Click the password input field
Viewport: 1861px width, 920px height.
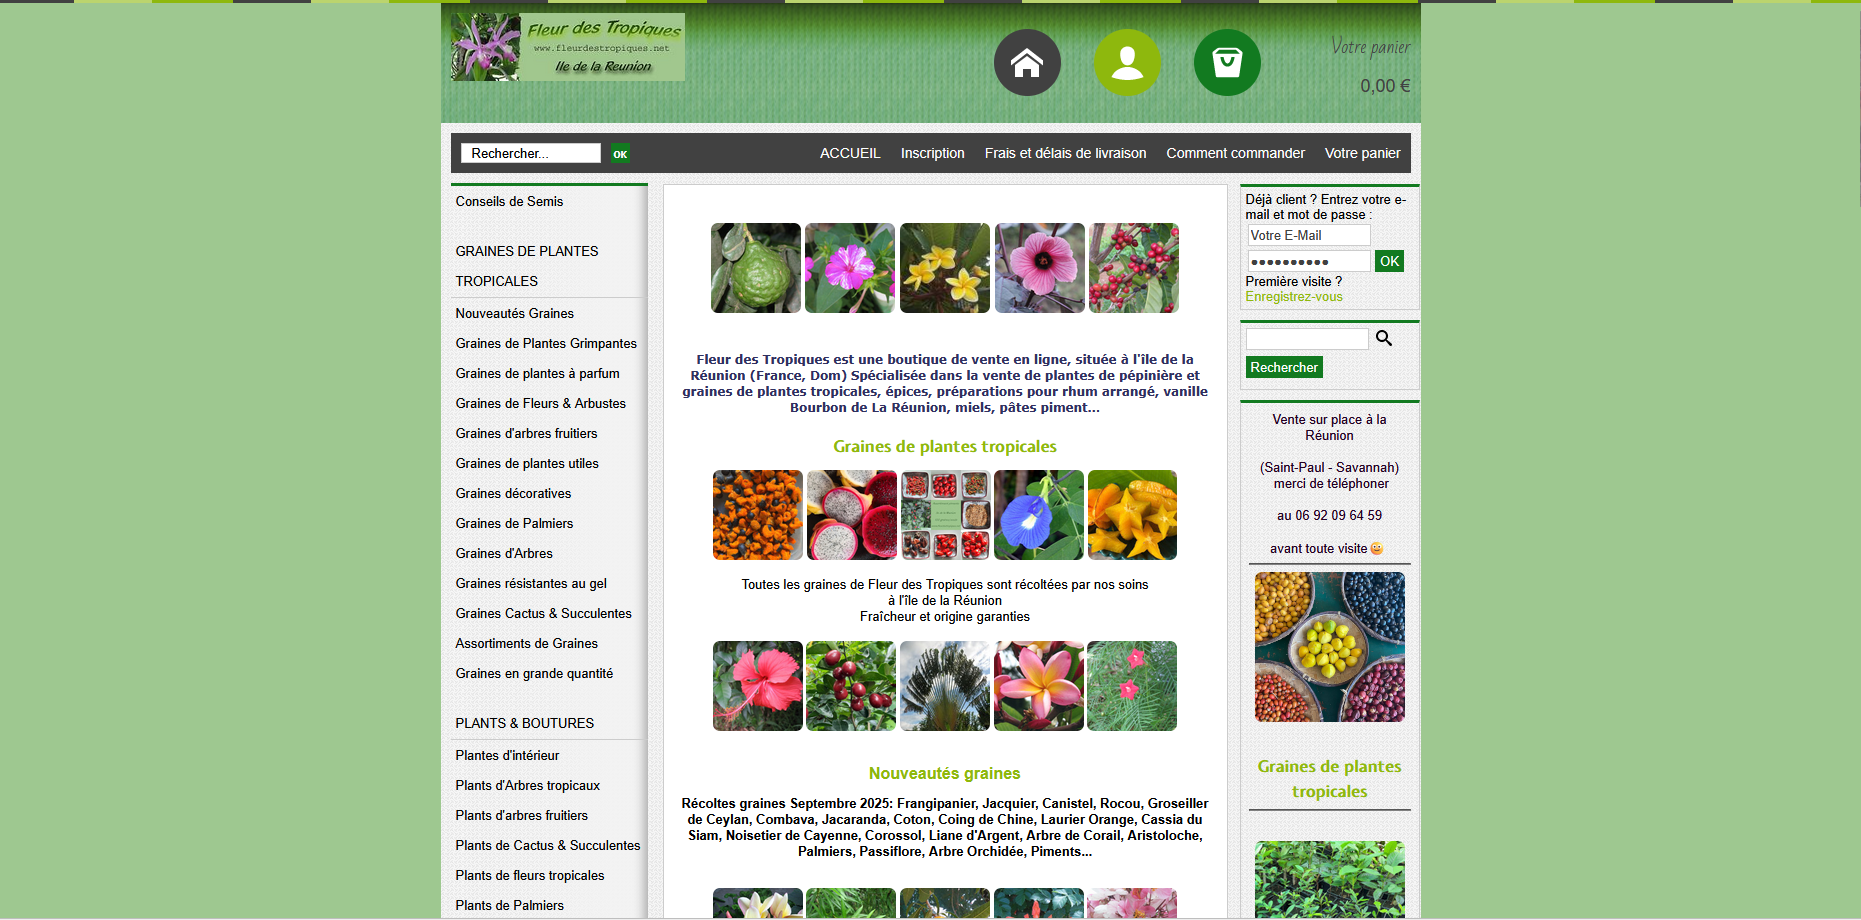tap(1309, 261)
